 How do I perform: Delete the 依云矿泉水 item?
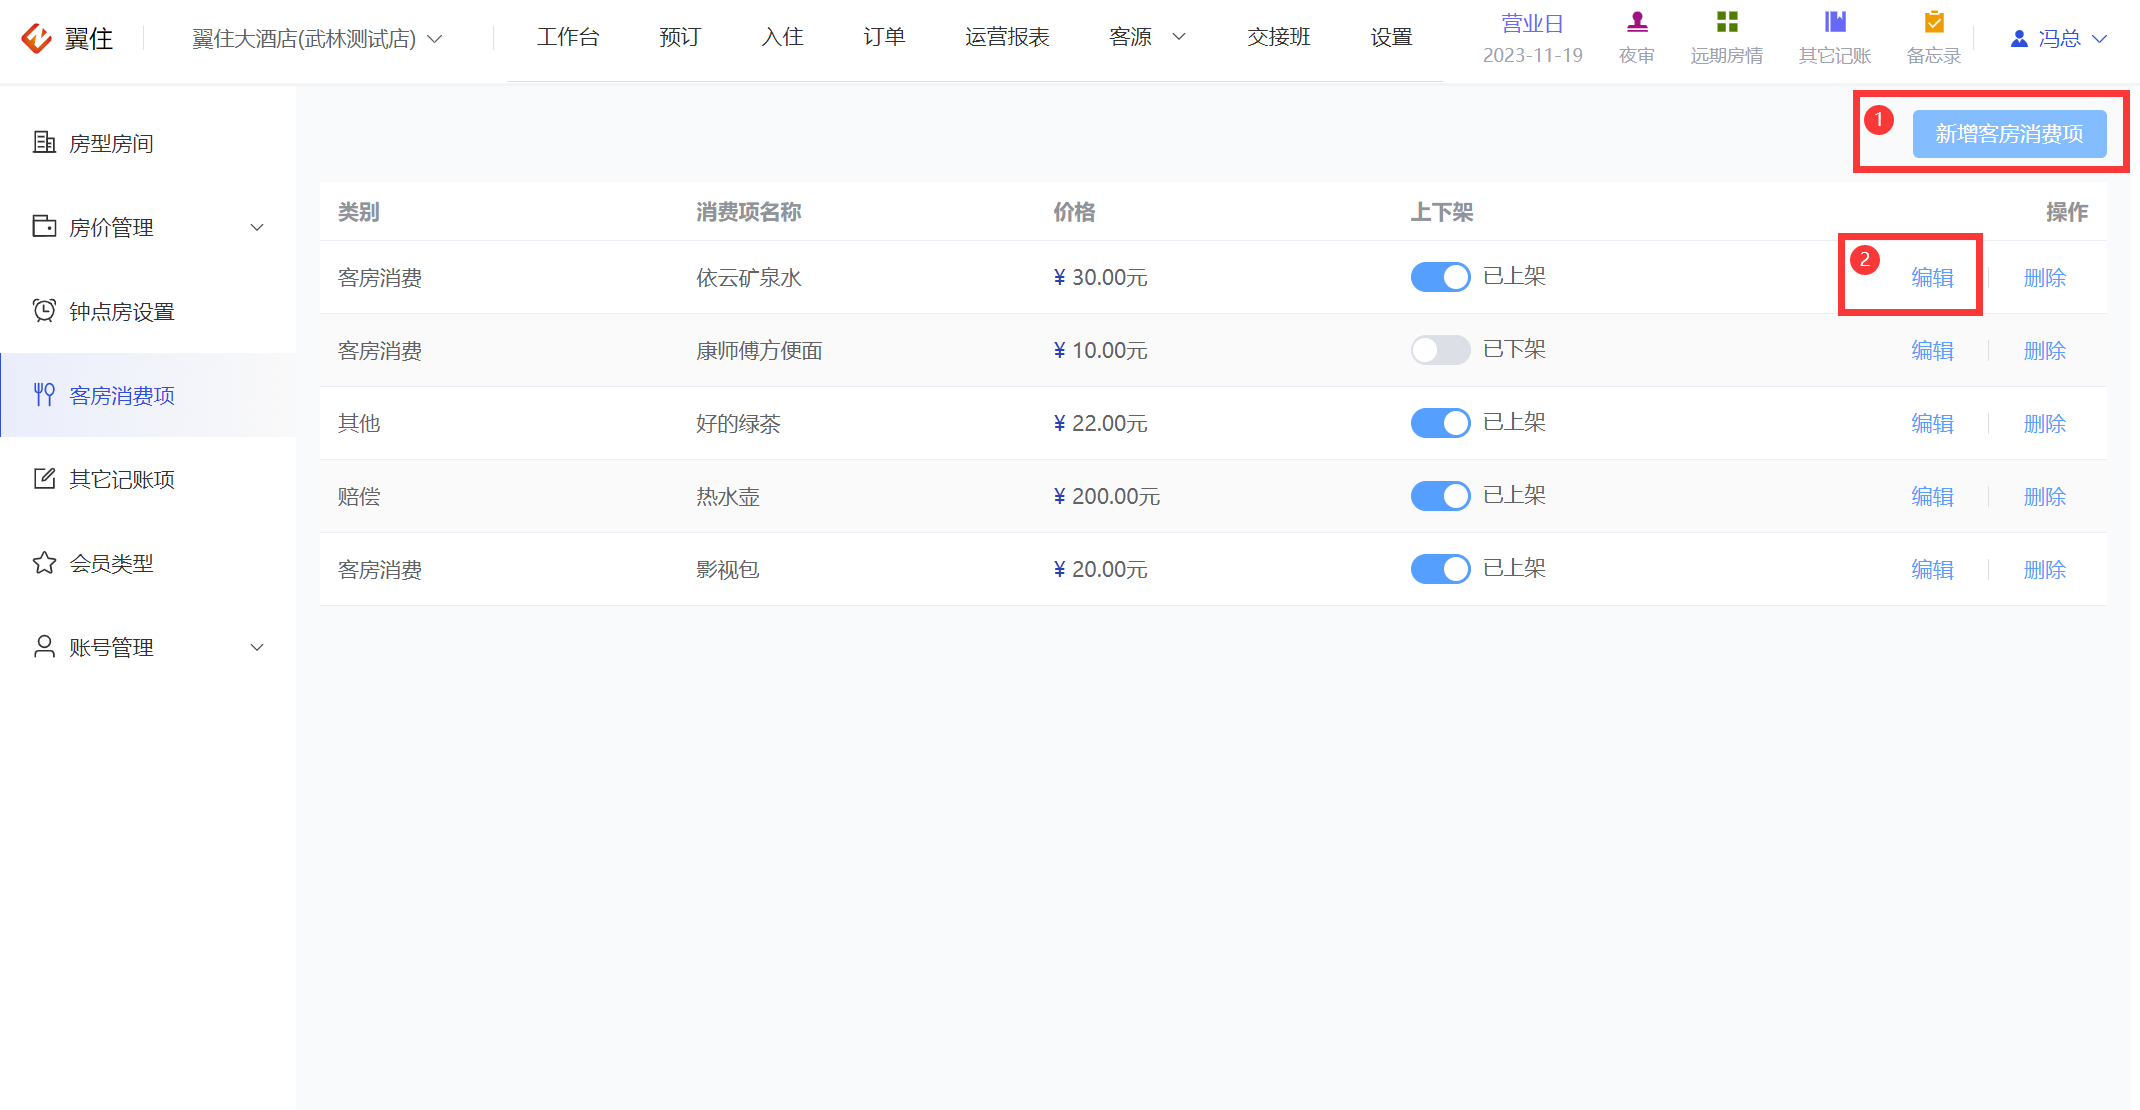2044,277
